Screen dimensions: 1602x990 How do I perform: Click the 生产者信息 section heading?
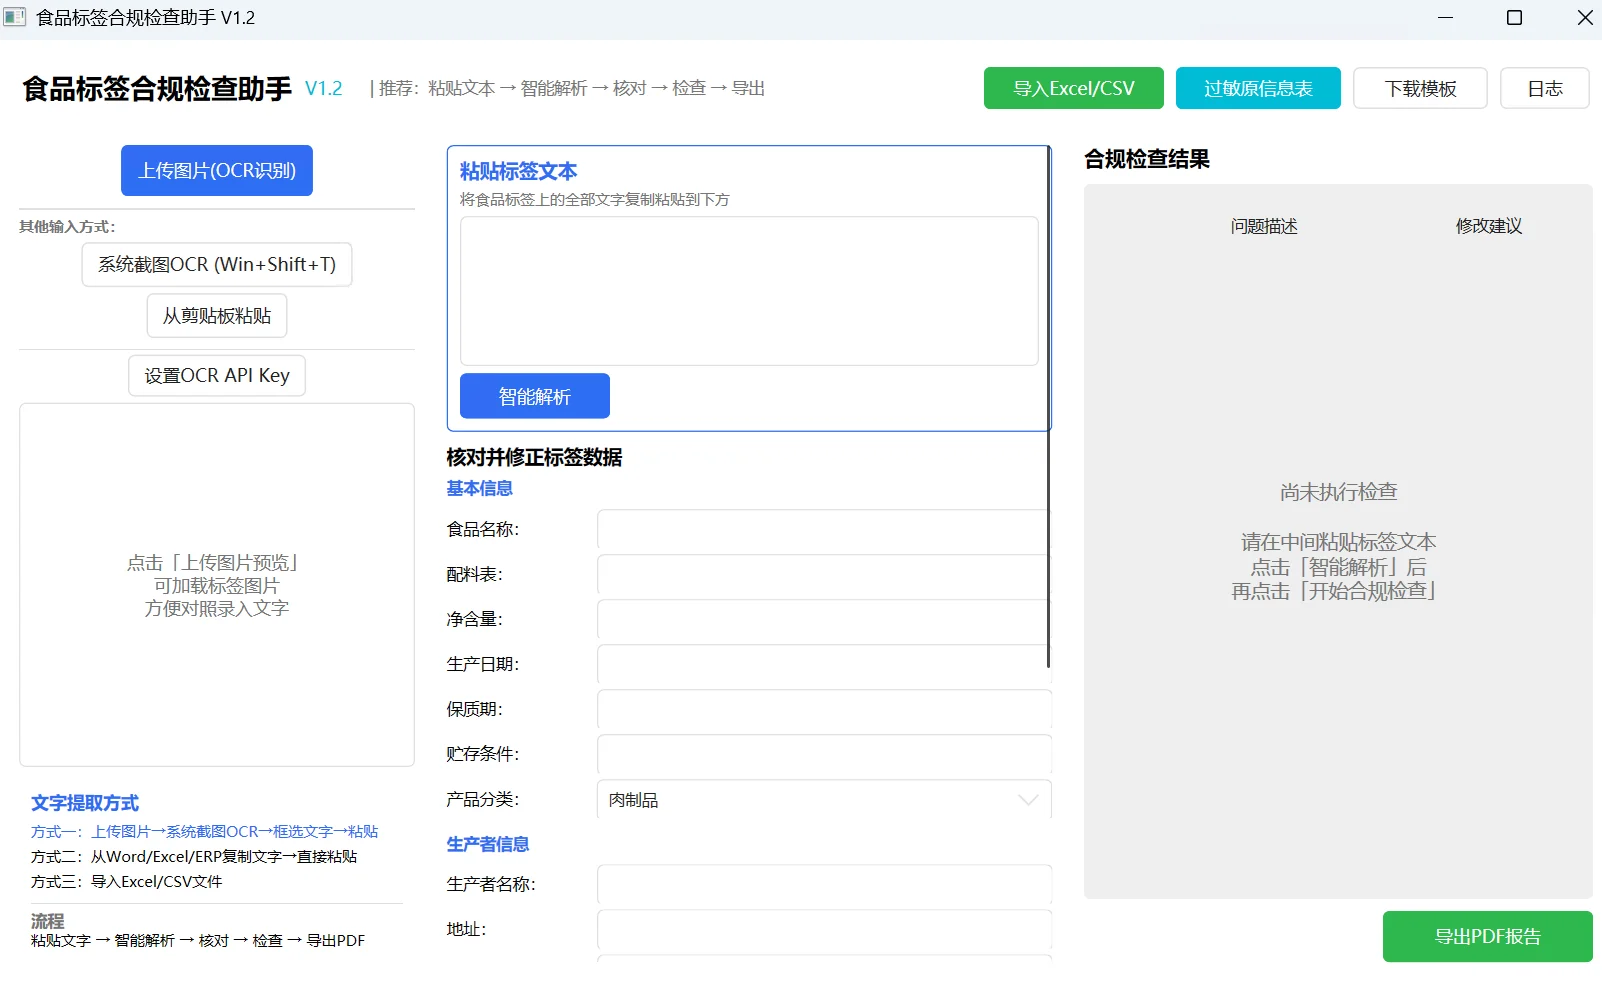click(488, 844)
